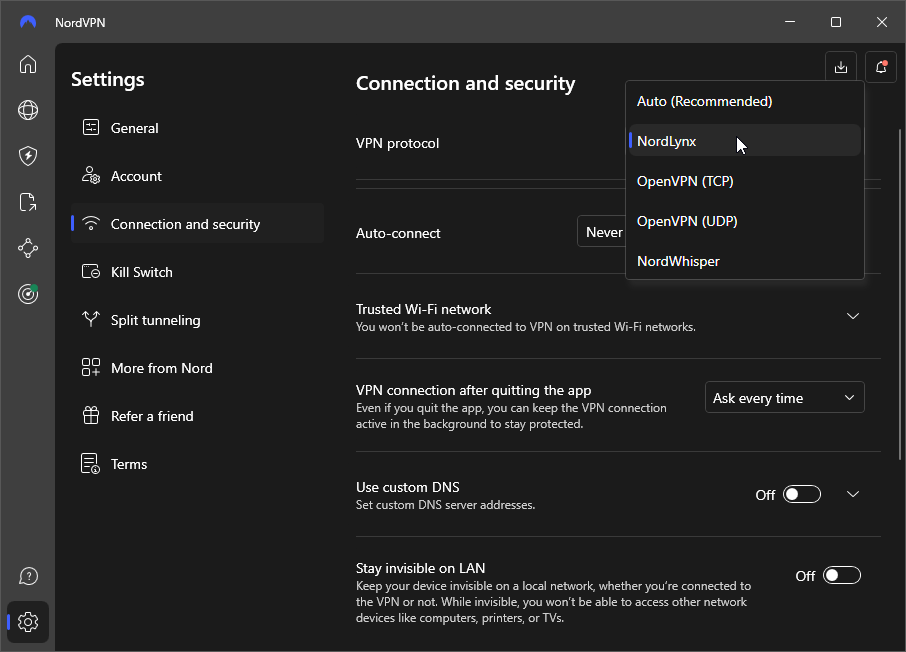Click the NordVPN logo in title bar
Viewport: 906px width, 652px height.
coord(28,22)
